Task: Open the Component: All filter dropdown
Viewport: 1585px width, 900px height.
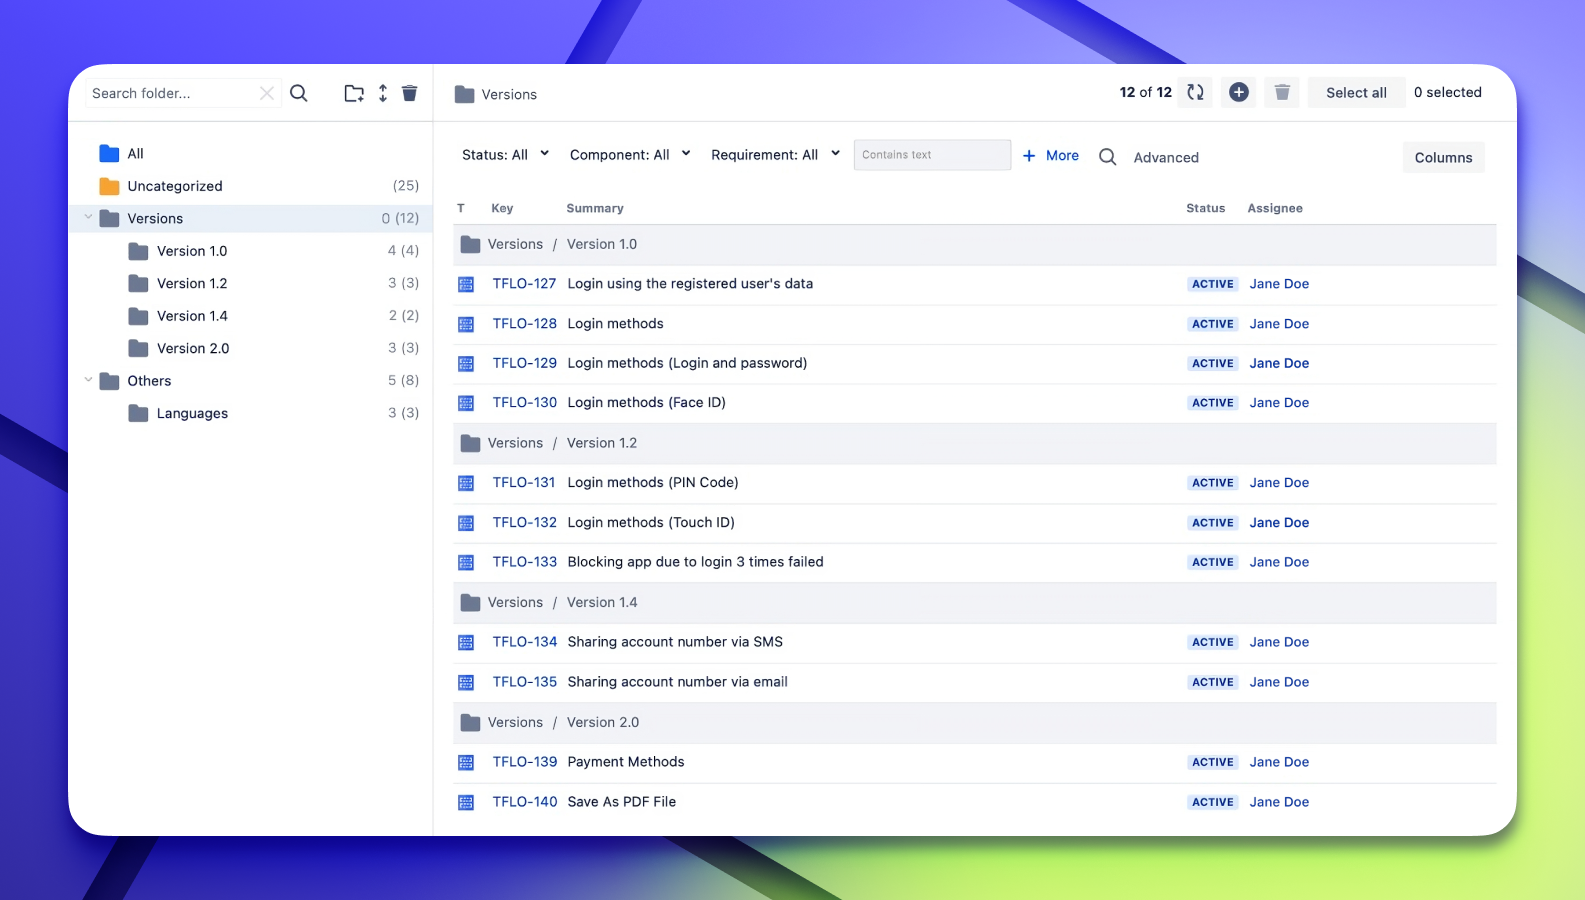Action: [629, 155]
